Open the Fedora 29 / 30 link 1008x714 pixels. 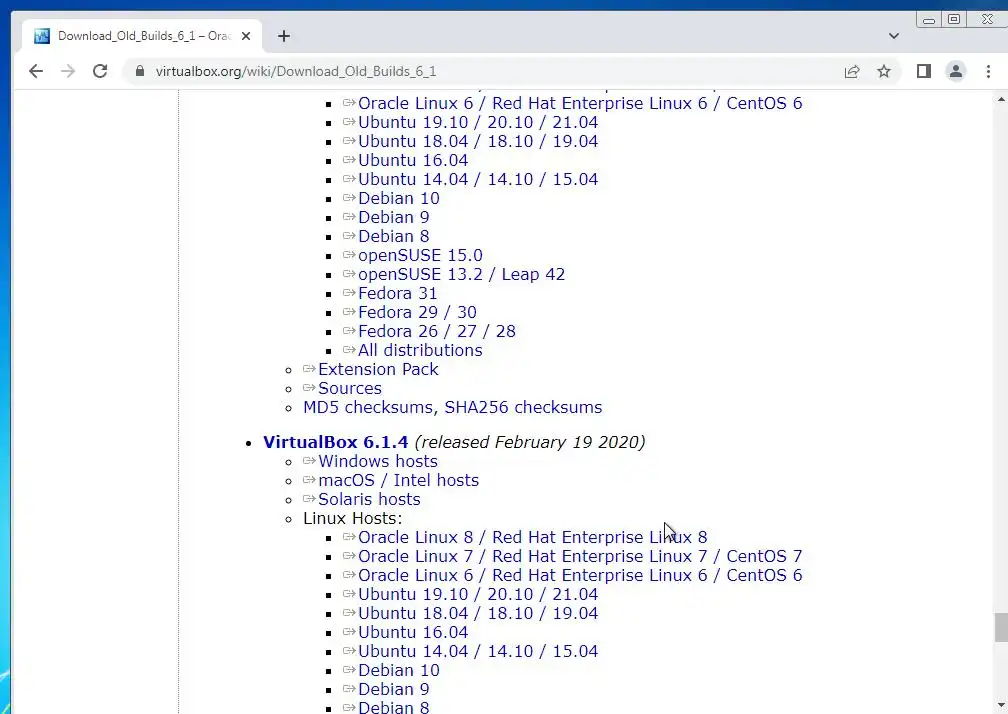[417, 312]
